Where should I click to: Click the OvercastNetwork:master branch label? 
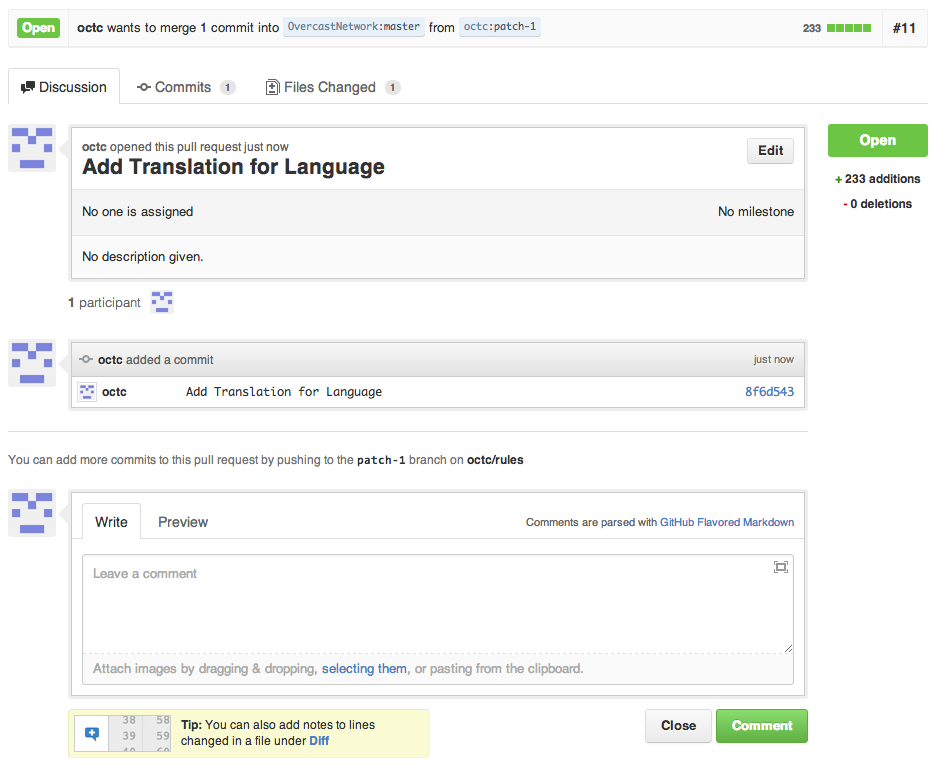(354, 27)
